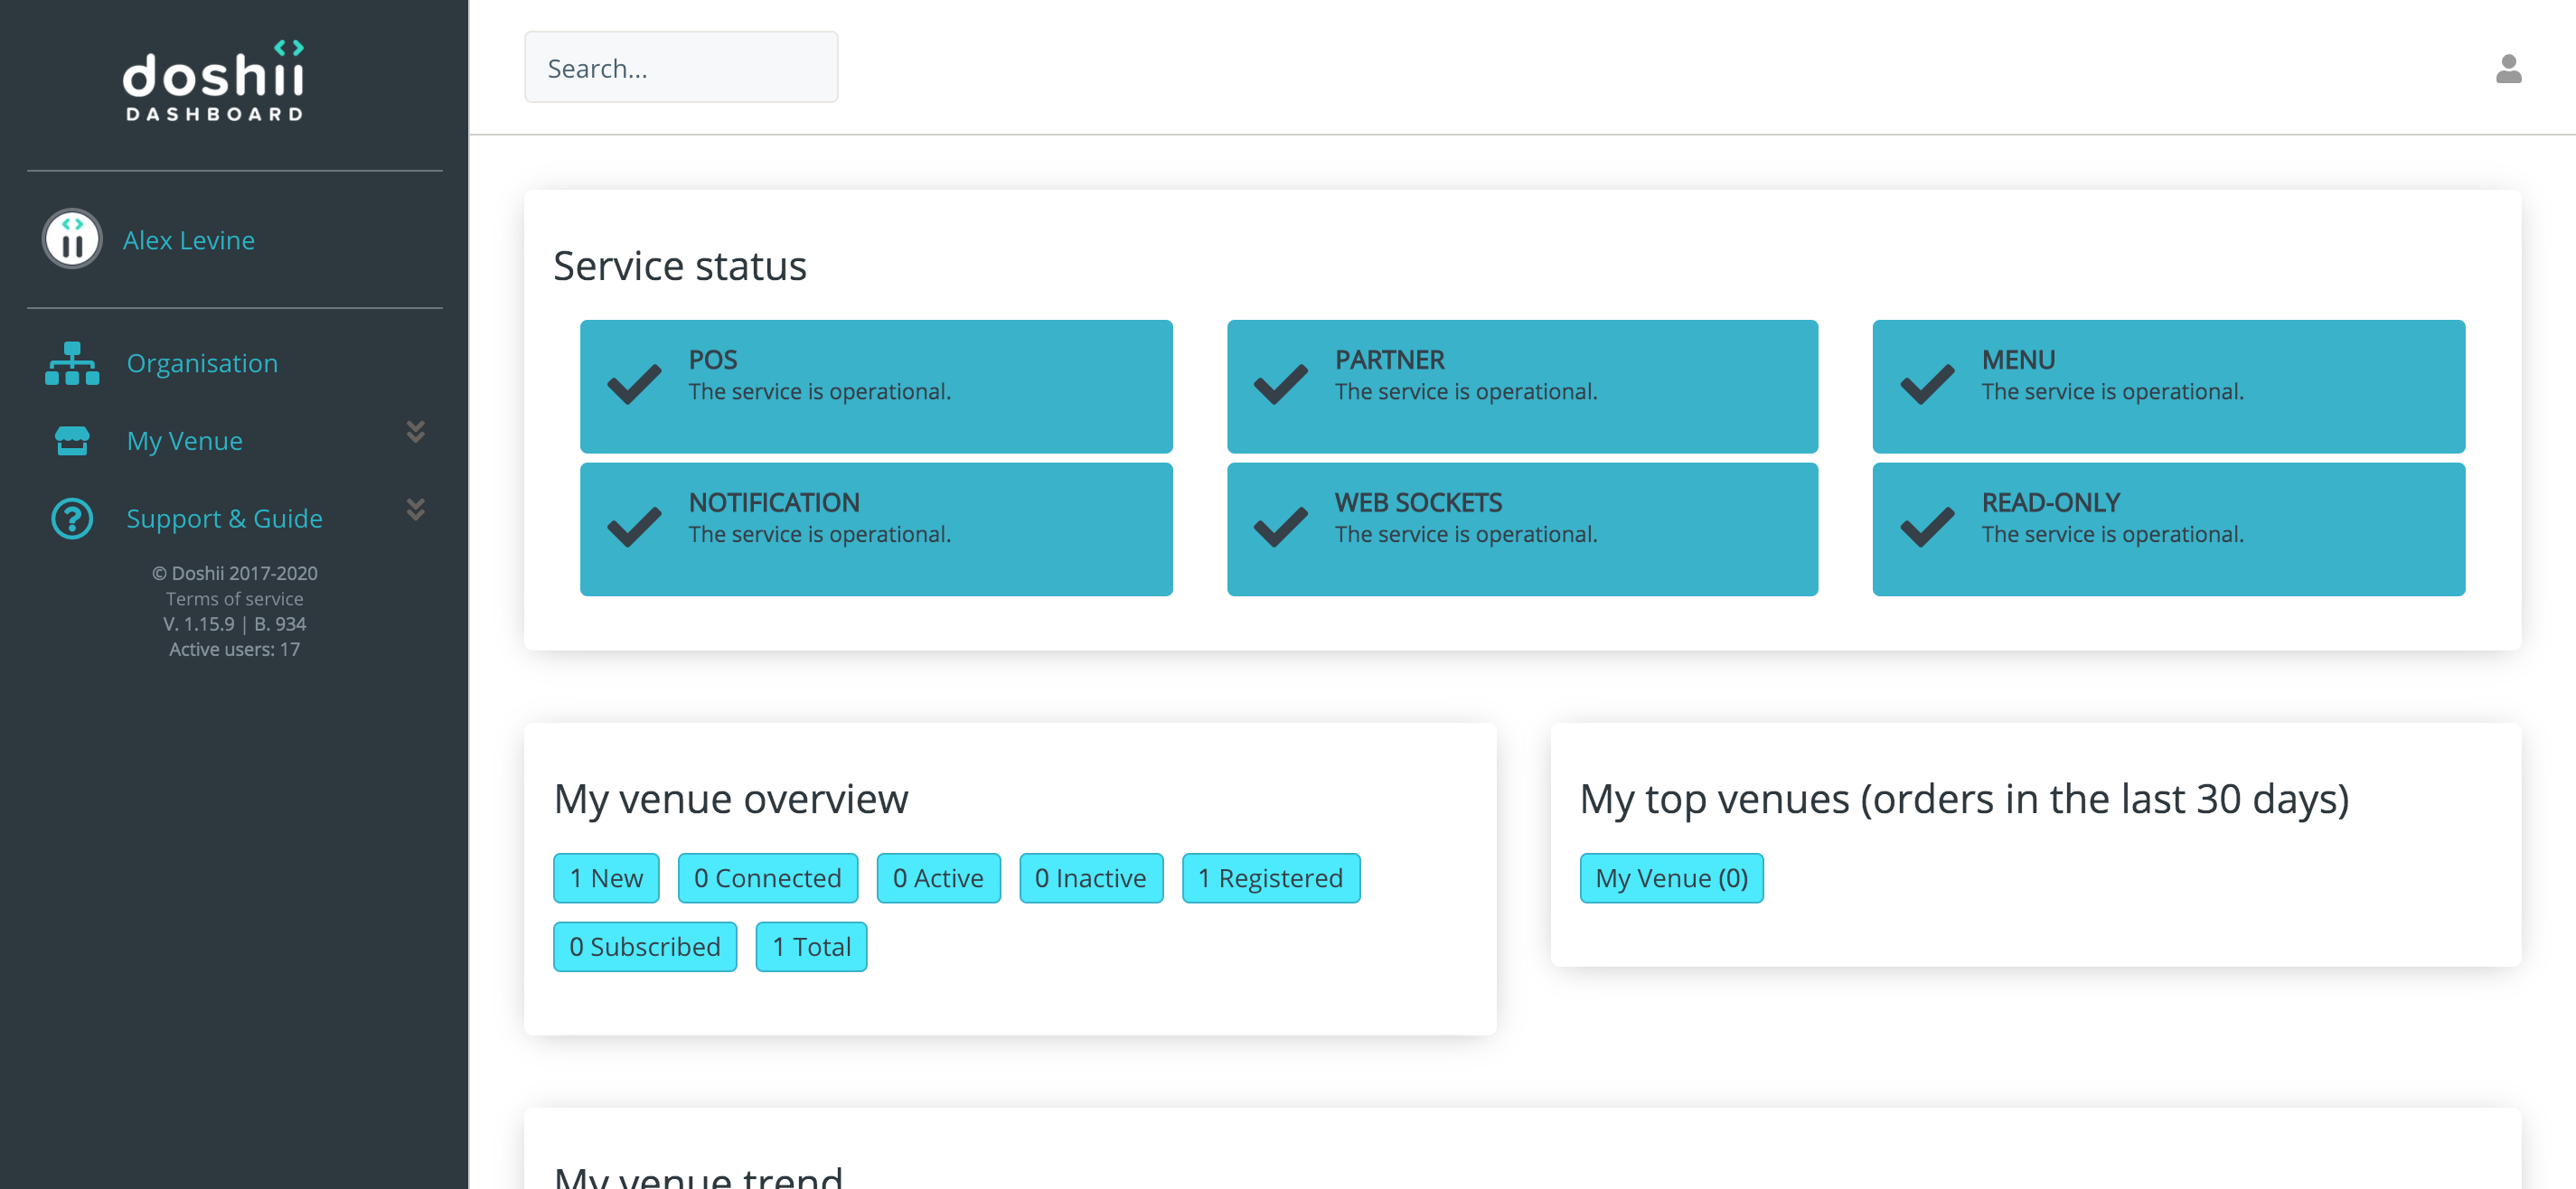Viewport: 2576px width, 1189px height.
Task: Expand the Support & Guide chevron
Action: click(x=414, y=510)
